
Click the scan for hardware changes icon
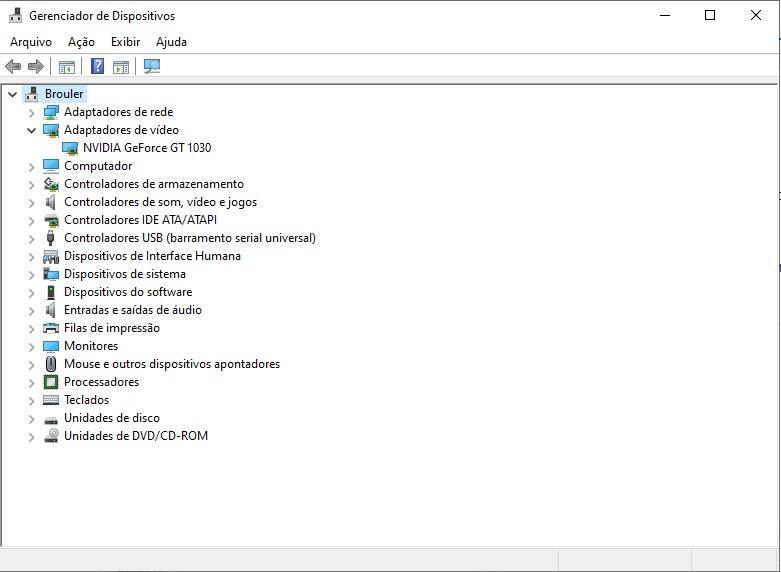151,66
